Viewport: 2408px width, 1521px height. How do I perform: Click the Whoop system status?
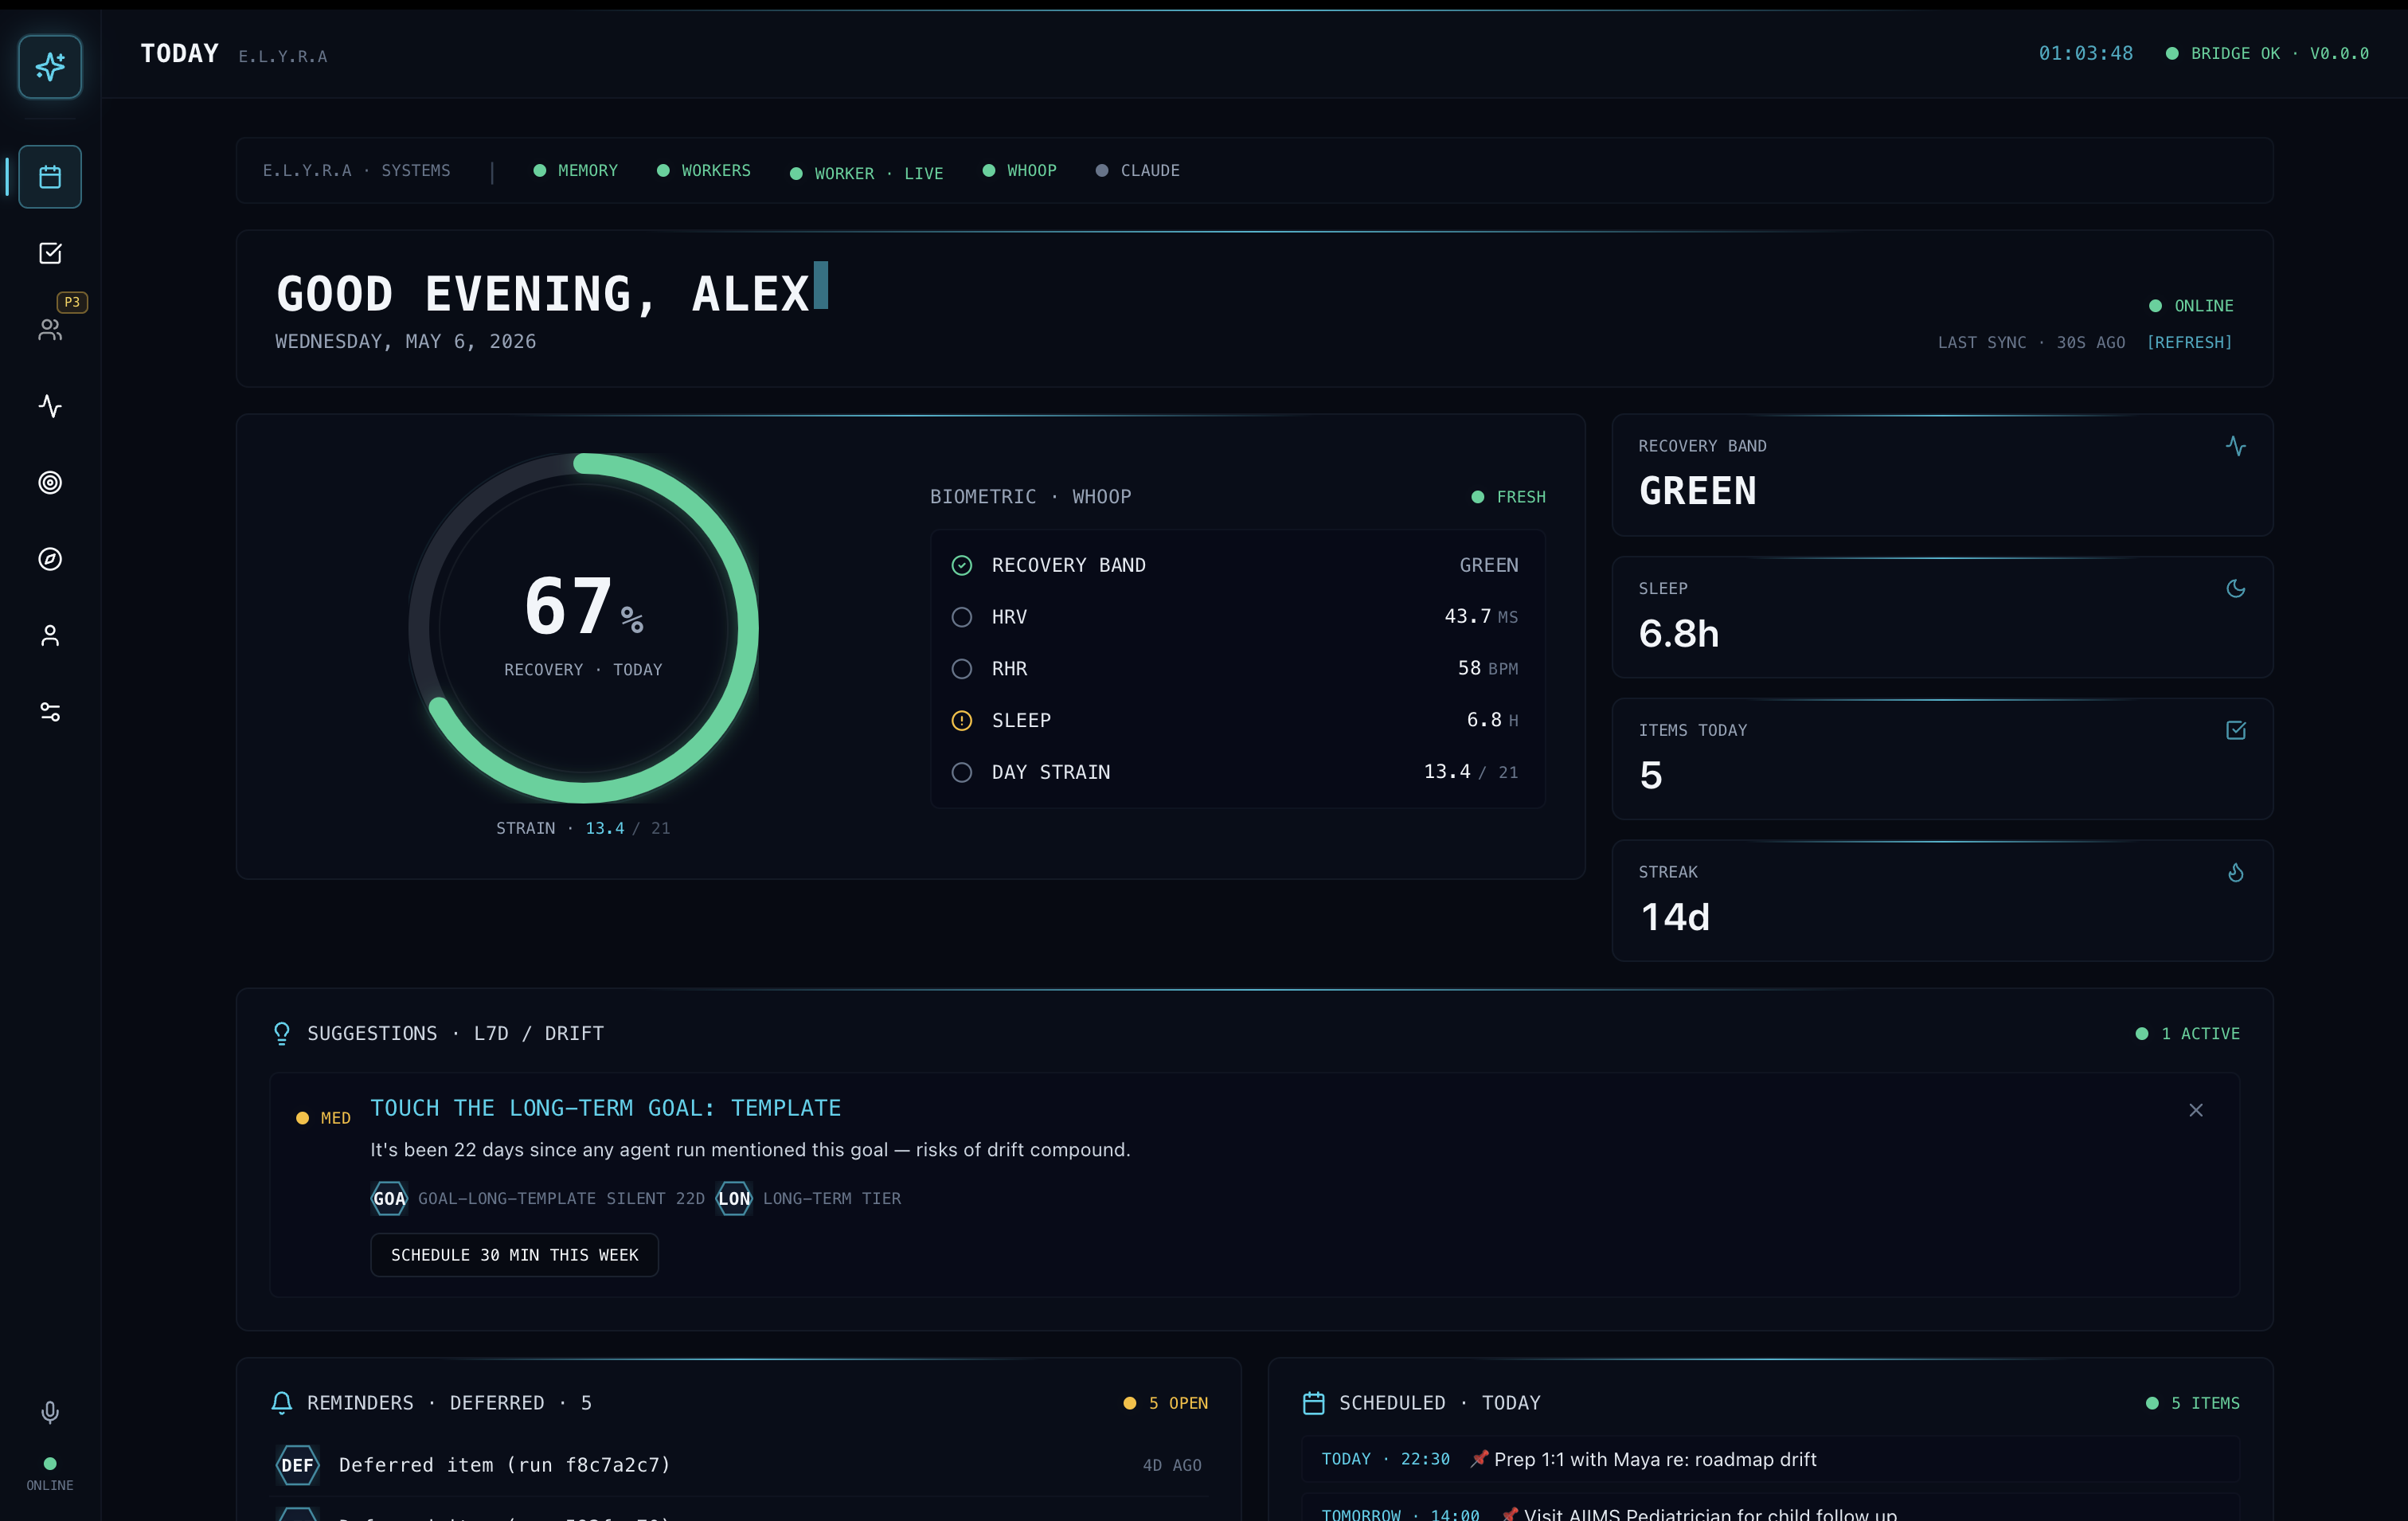click(1020, 170)
